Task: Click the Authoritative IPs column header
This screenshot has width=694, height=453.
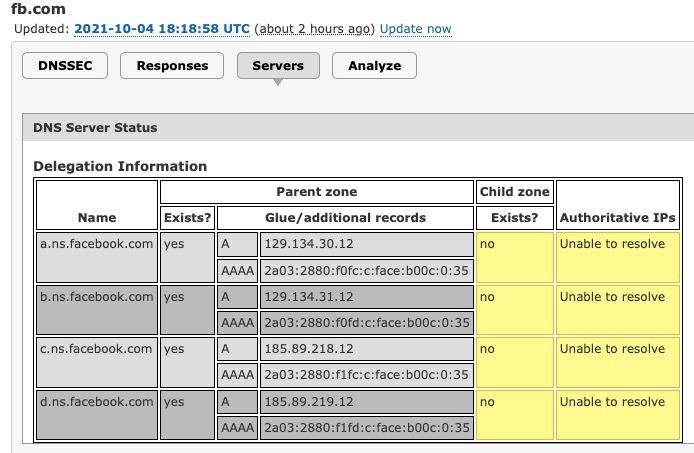Action: pyautogui.click(x=618, y=205)
